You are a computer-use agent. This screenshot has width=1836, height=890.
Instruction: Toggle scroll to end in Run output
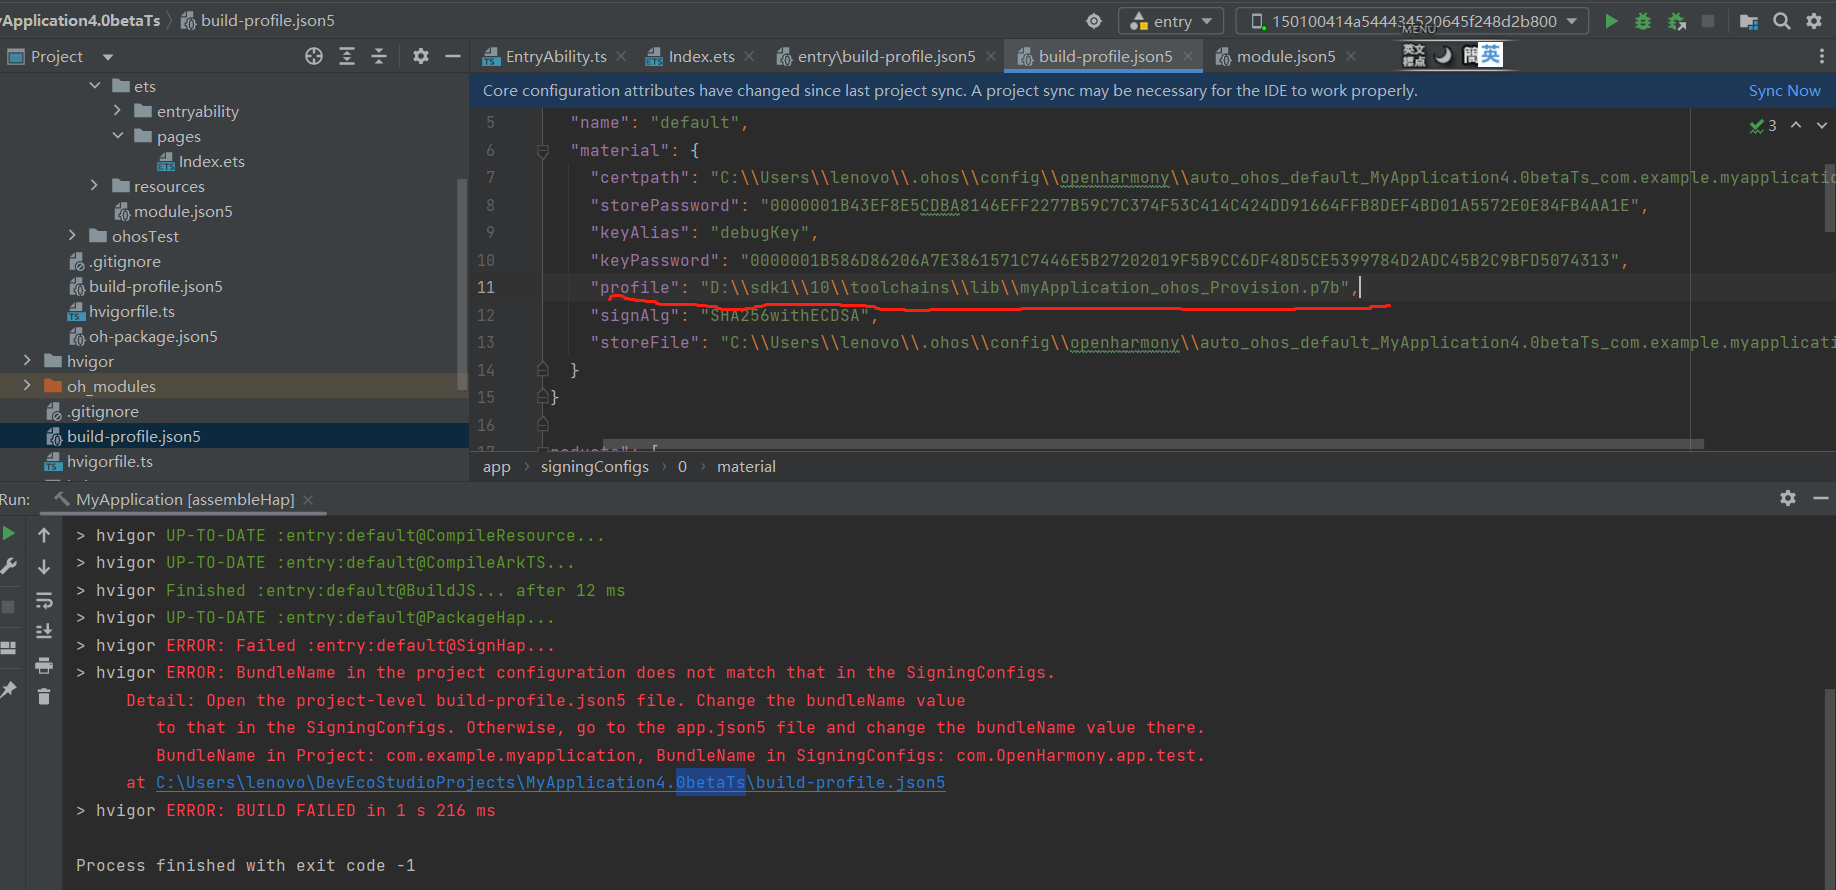(44, 632)
